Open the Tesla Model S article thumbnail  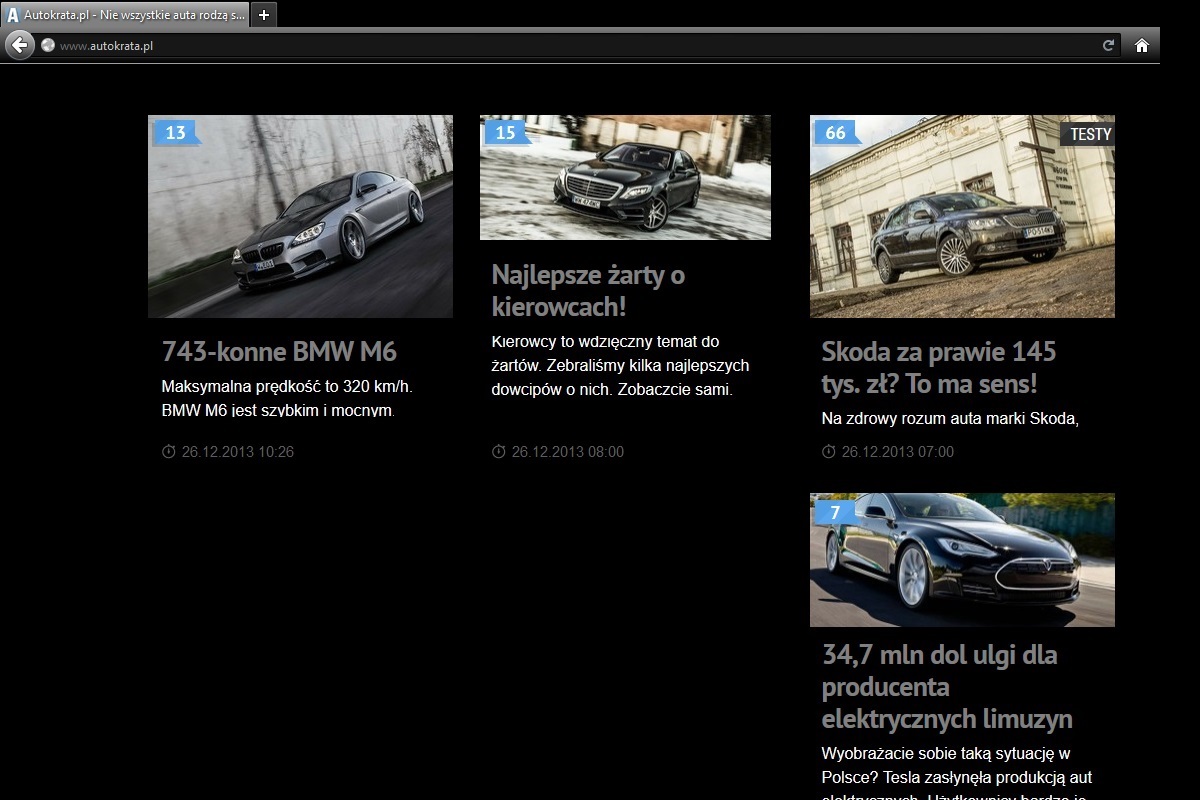(962, 560)
